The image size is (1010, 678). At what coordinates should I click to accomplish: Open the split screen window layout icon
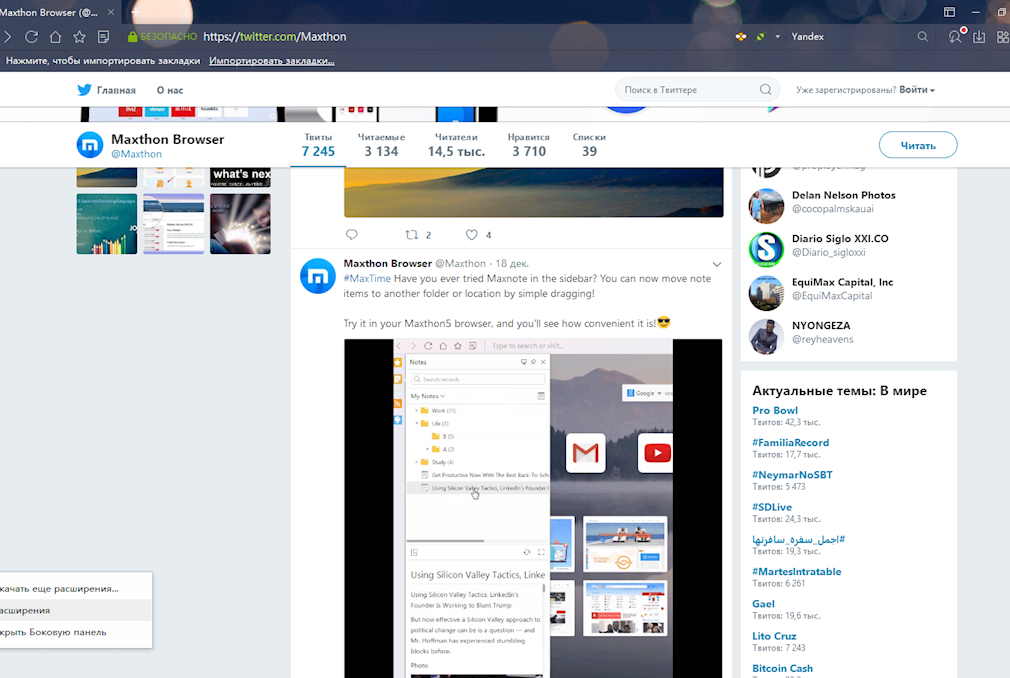(949, 12)
